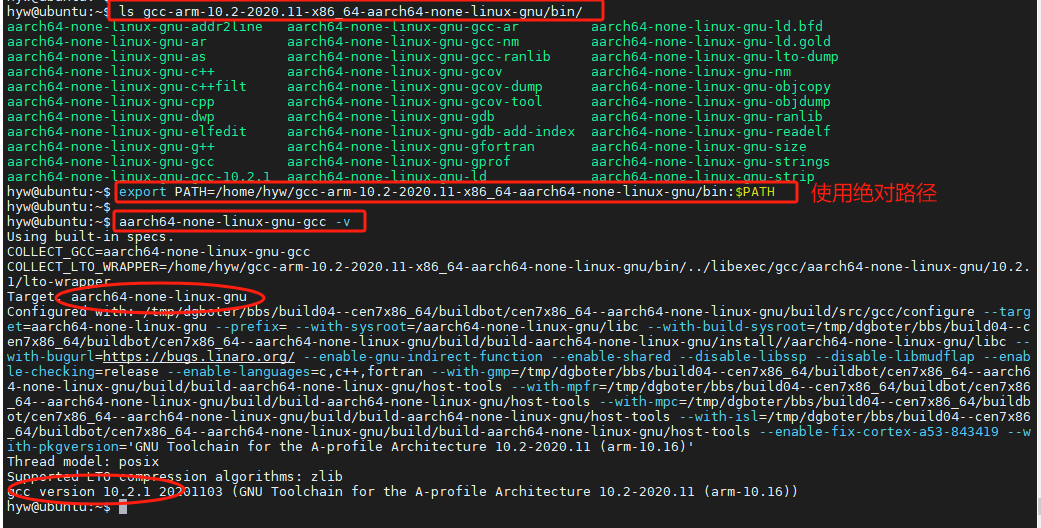This screenshot has height=528, width=1041.
Task: Click the aarch64-none-linux-gnu-addr2line file name
Action: (134, 27)
